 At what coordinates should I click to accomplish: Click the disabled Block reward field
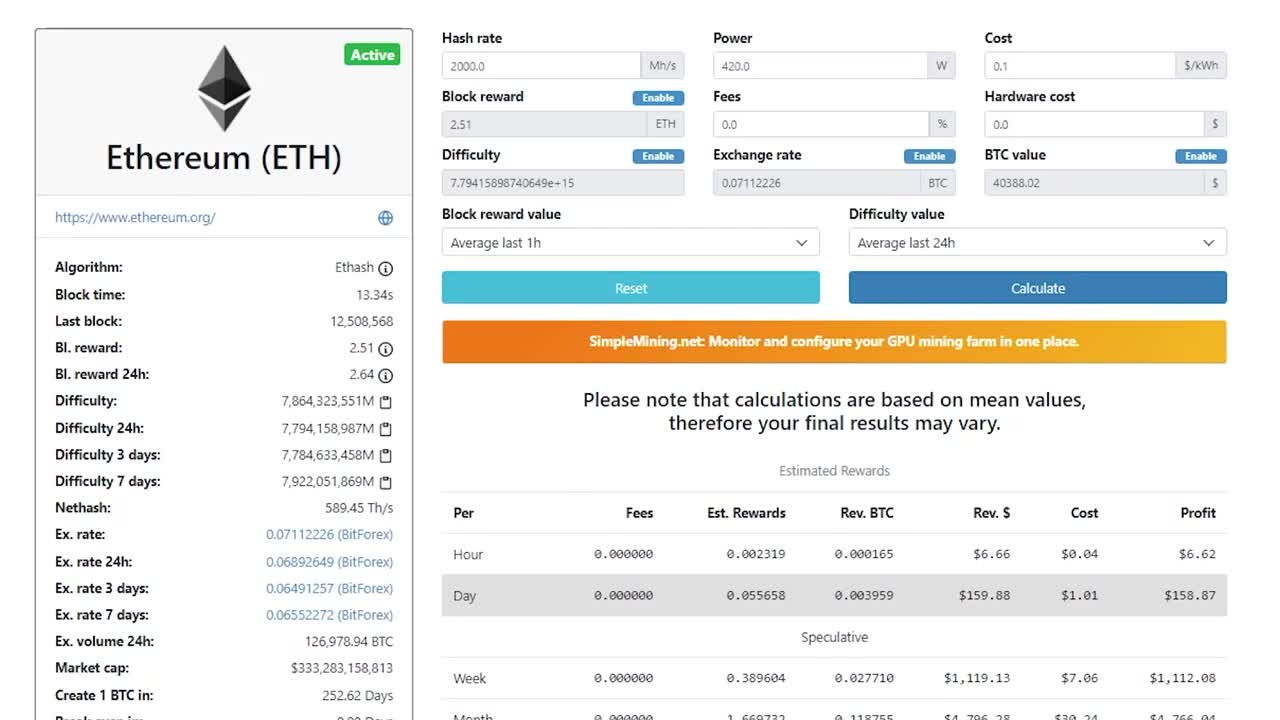[x=544, y=124]
